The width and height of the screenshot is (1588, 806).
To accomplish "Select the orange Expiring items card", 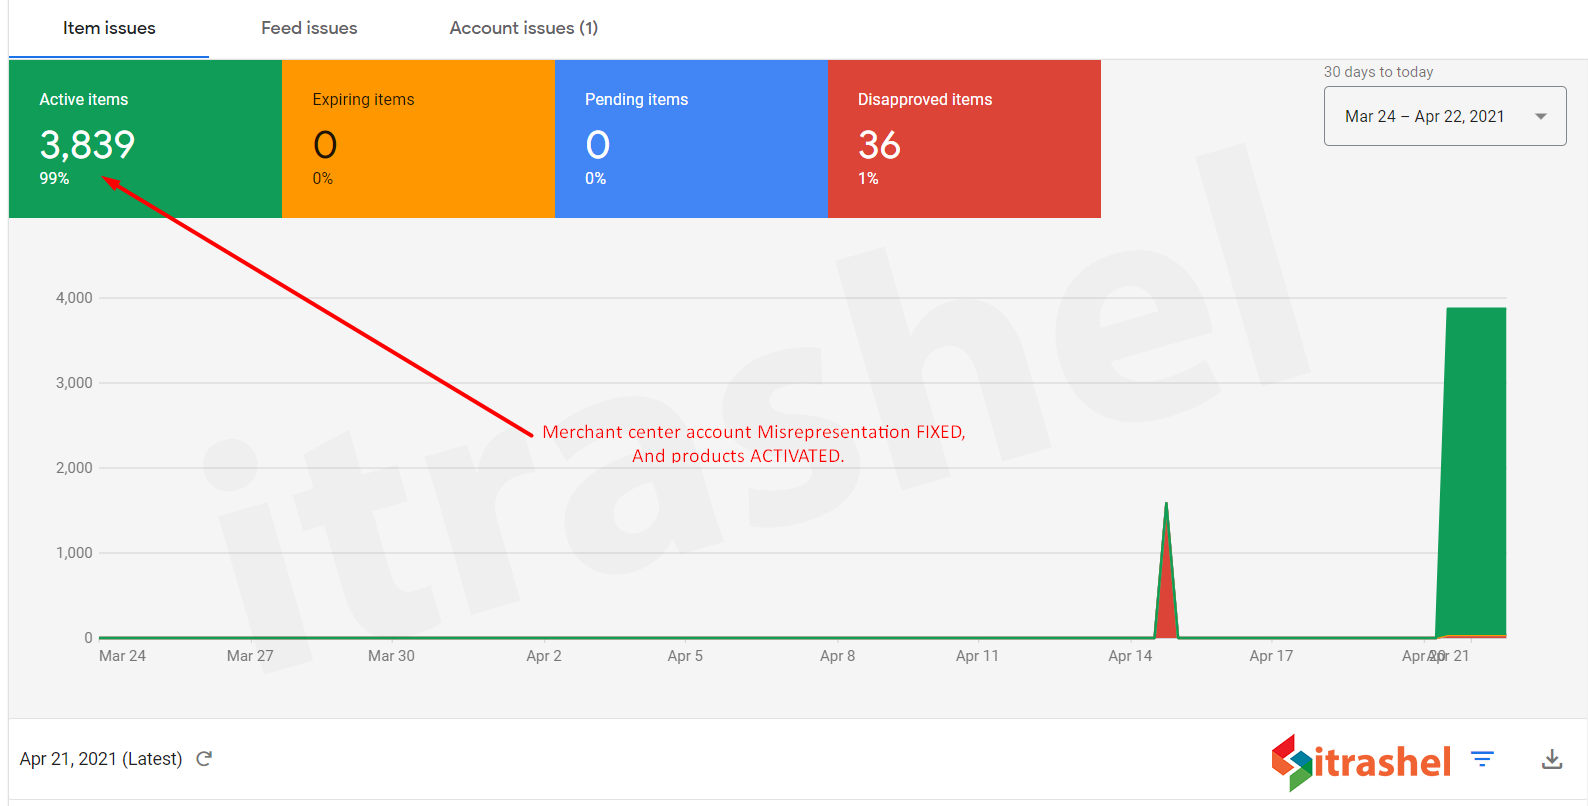I will (418, 139).
